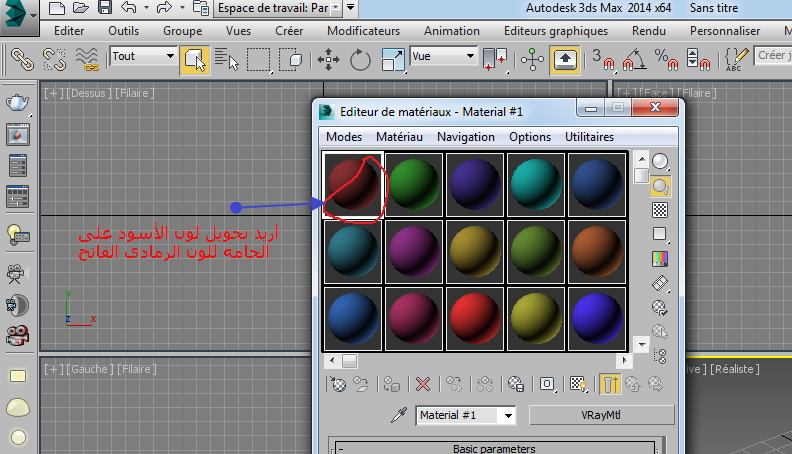
Task: Click the Use Pivot Point Center icon
Action: click(494, 59)
